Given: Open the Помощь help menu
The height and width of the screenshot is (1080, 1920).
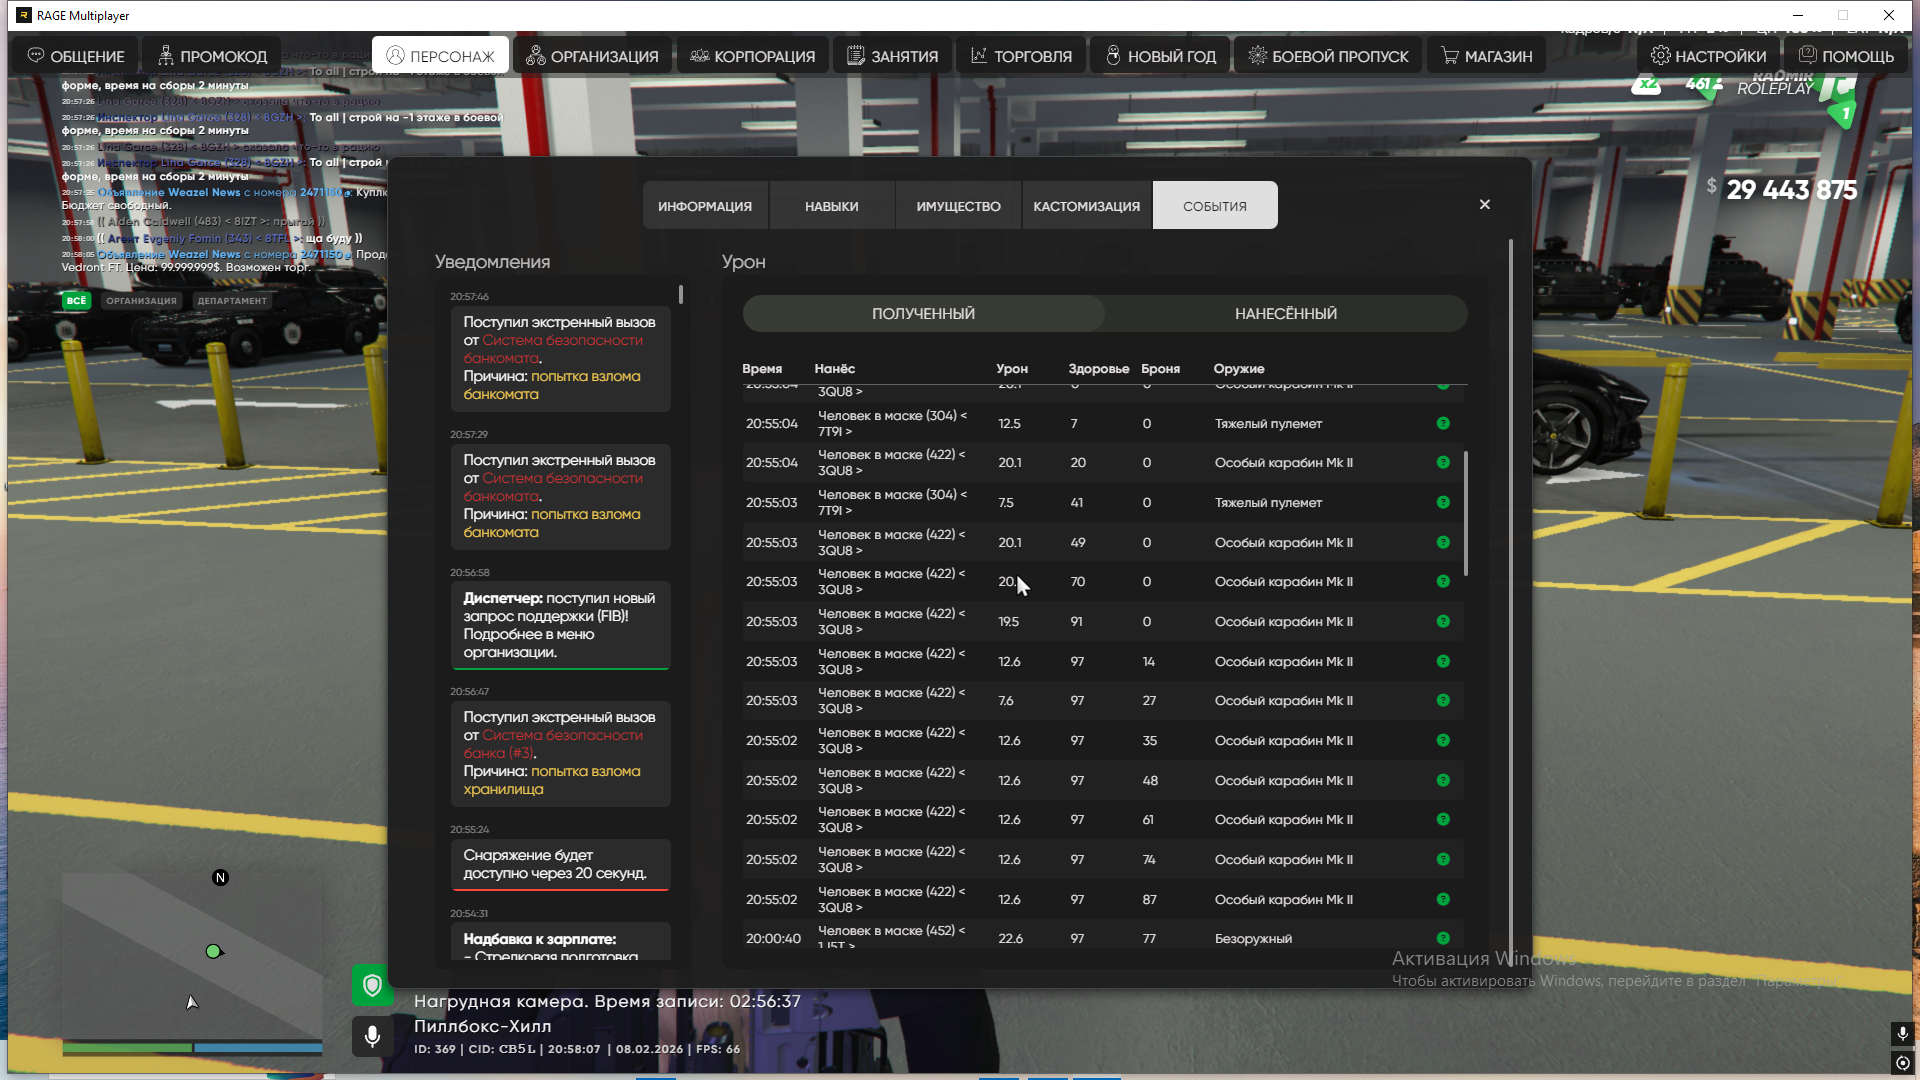Looking at the screenshot, I should tap(1846, 56).
